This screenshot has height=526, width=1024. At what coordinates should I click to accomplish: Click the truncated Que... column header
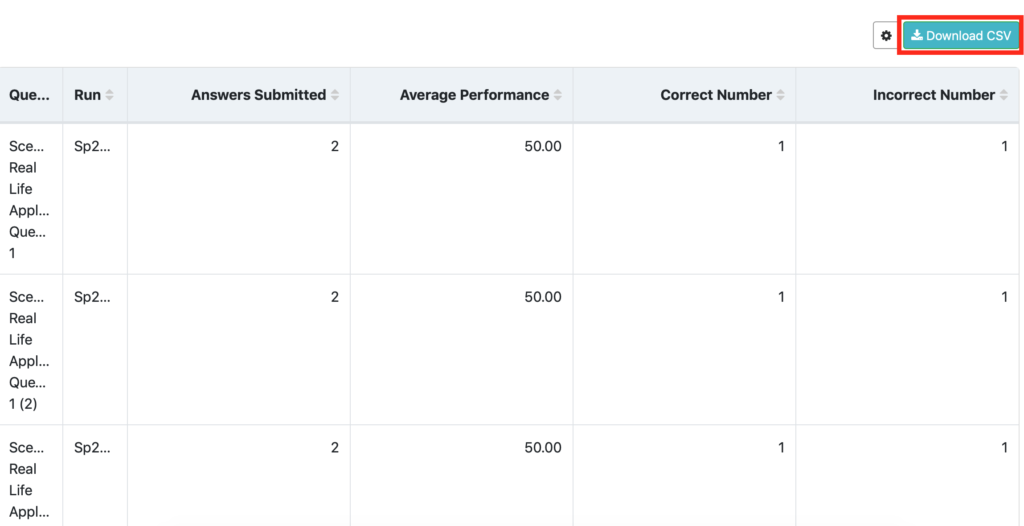click(x=29, y=95)
